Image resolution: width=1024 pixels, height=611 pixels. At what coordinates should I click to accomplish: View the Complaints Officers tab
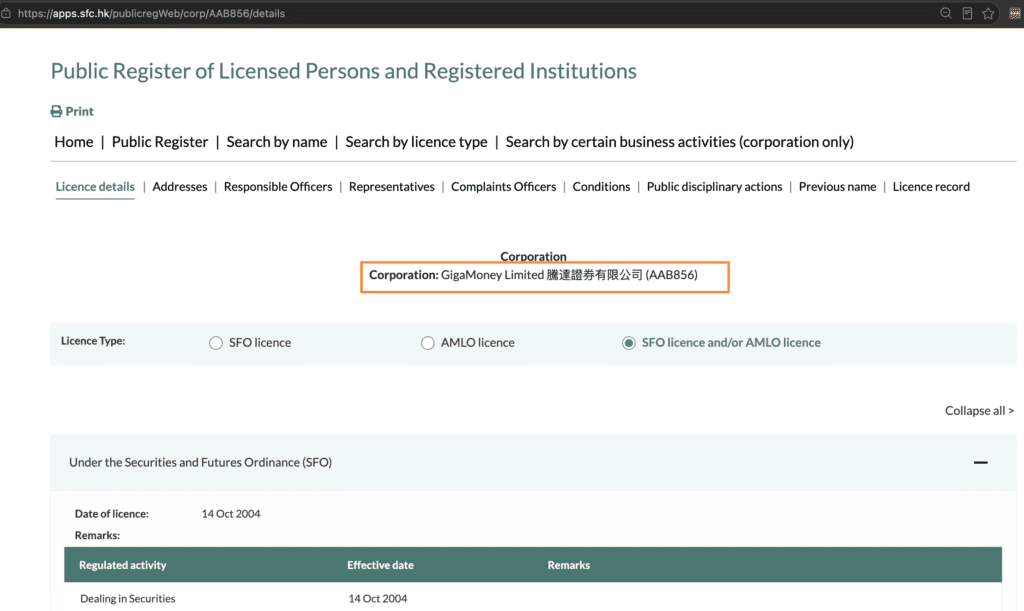tap(504, 187)
